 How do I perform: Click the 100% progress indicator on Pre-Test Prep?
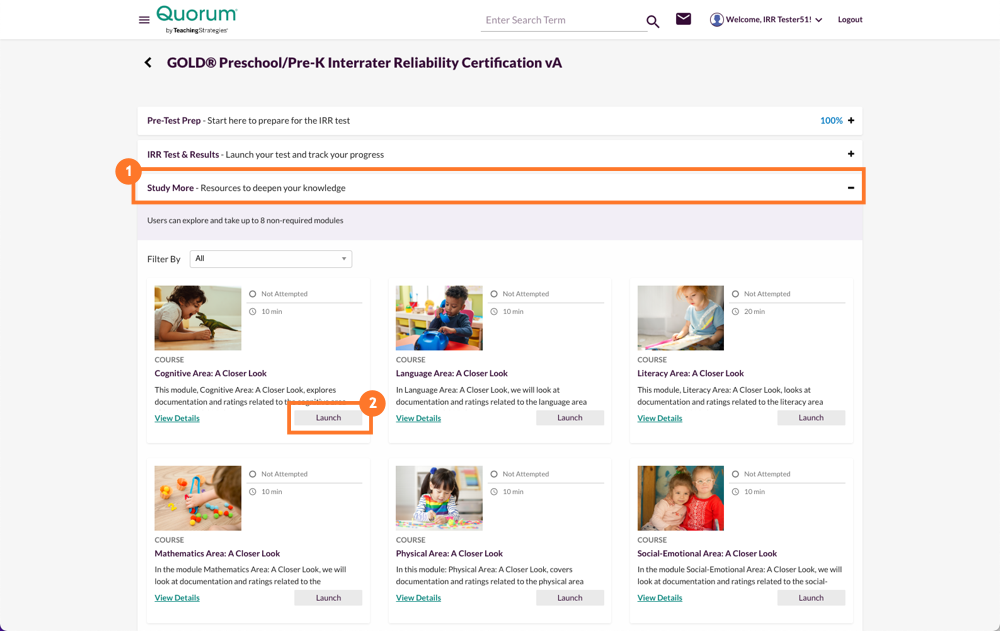[x=832, y=120]
